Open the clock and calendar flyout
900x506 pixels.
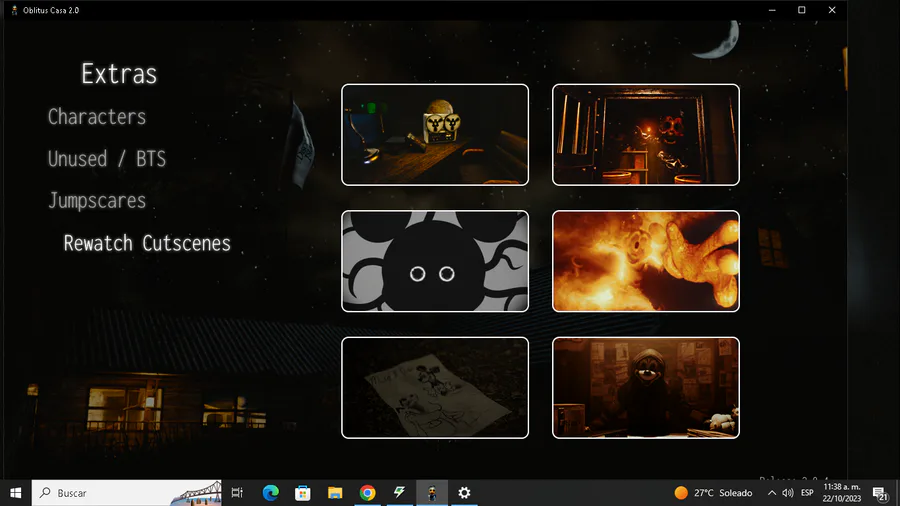(842, 493)
